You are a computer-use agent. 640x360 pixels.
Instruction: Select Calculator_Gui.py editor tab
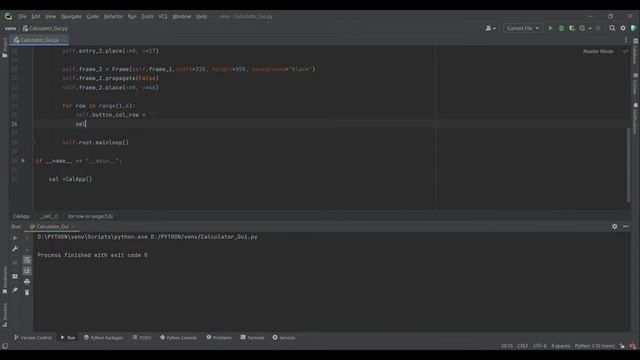(x=40, y=40)
